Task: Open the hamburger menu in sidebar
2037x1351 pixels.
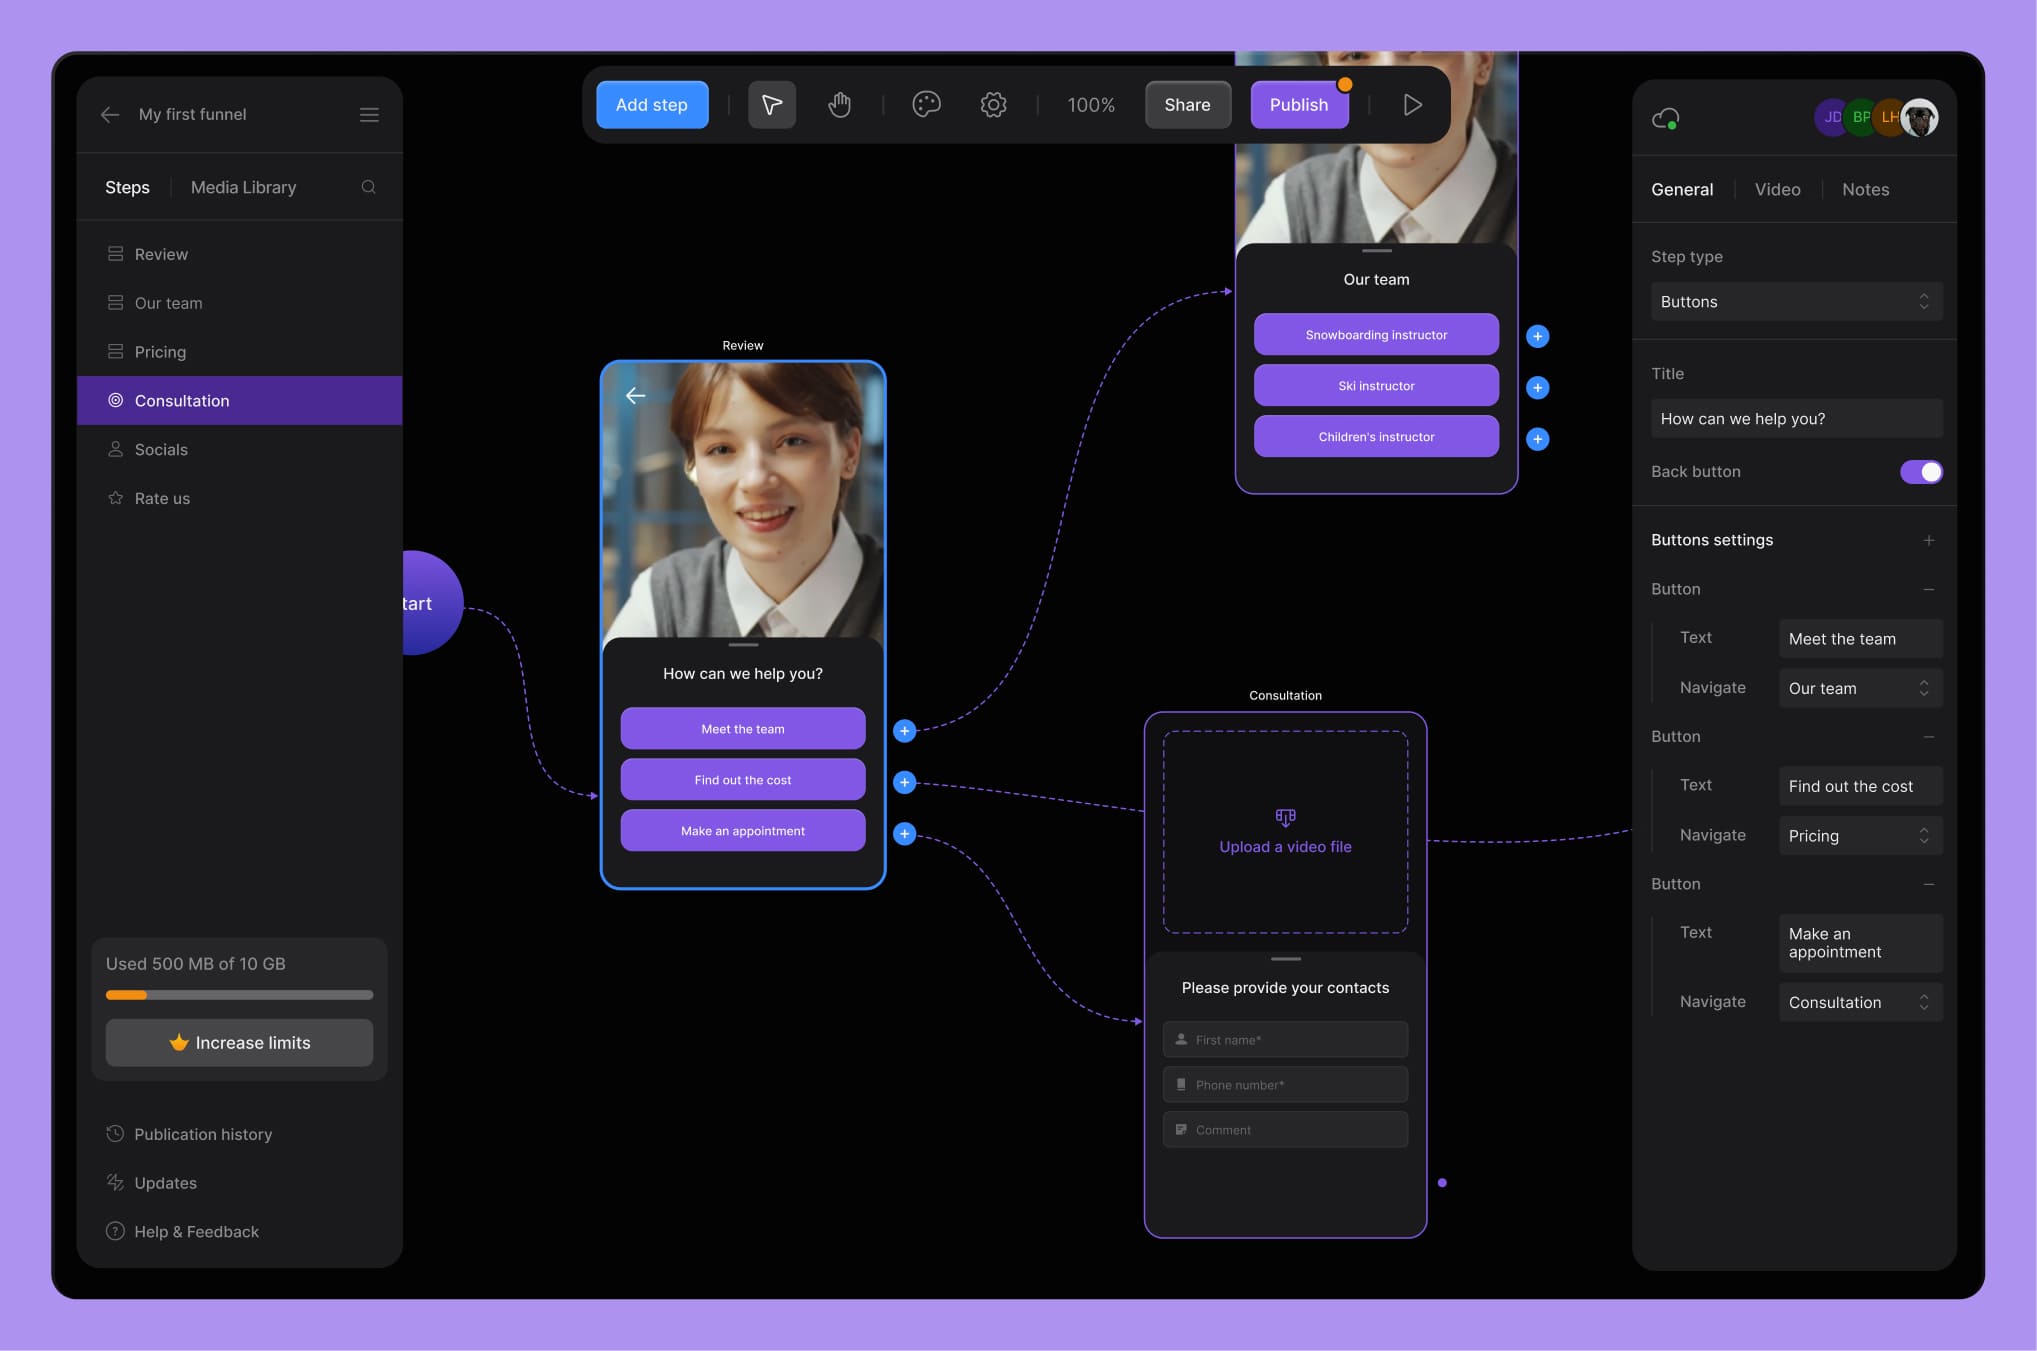Action: pos(369,115)
